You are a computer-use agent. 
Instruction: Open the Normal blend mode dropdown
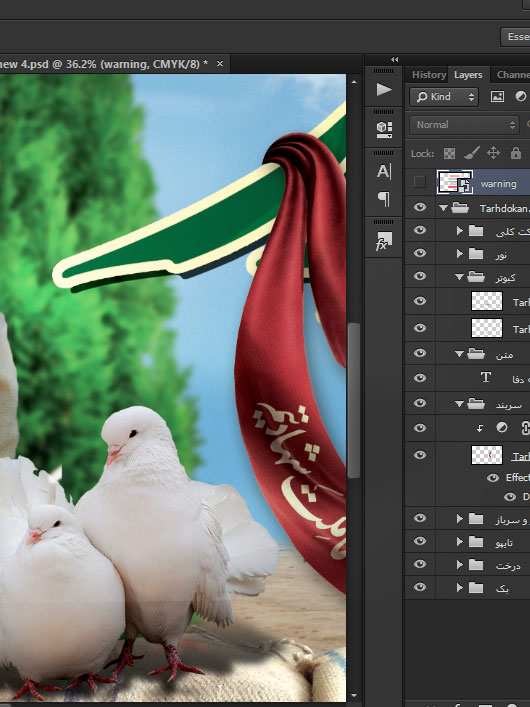coord(464,125)
